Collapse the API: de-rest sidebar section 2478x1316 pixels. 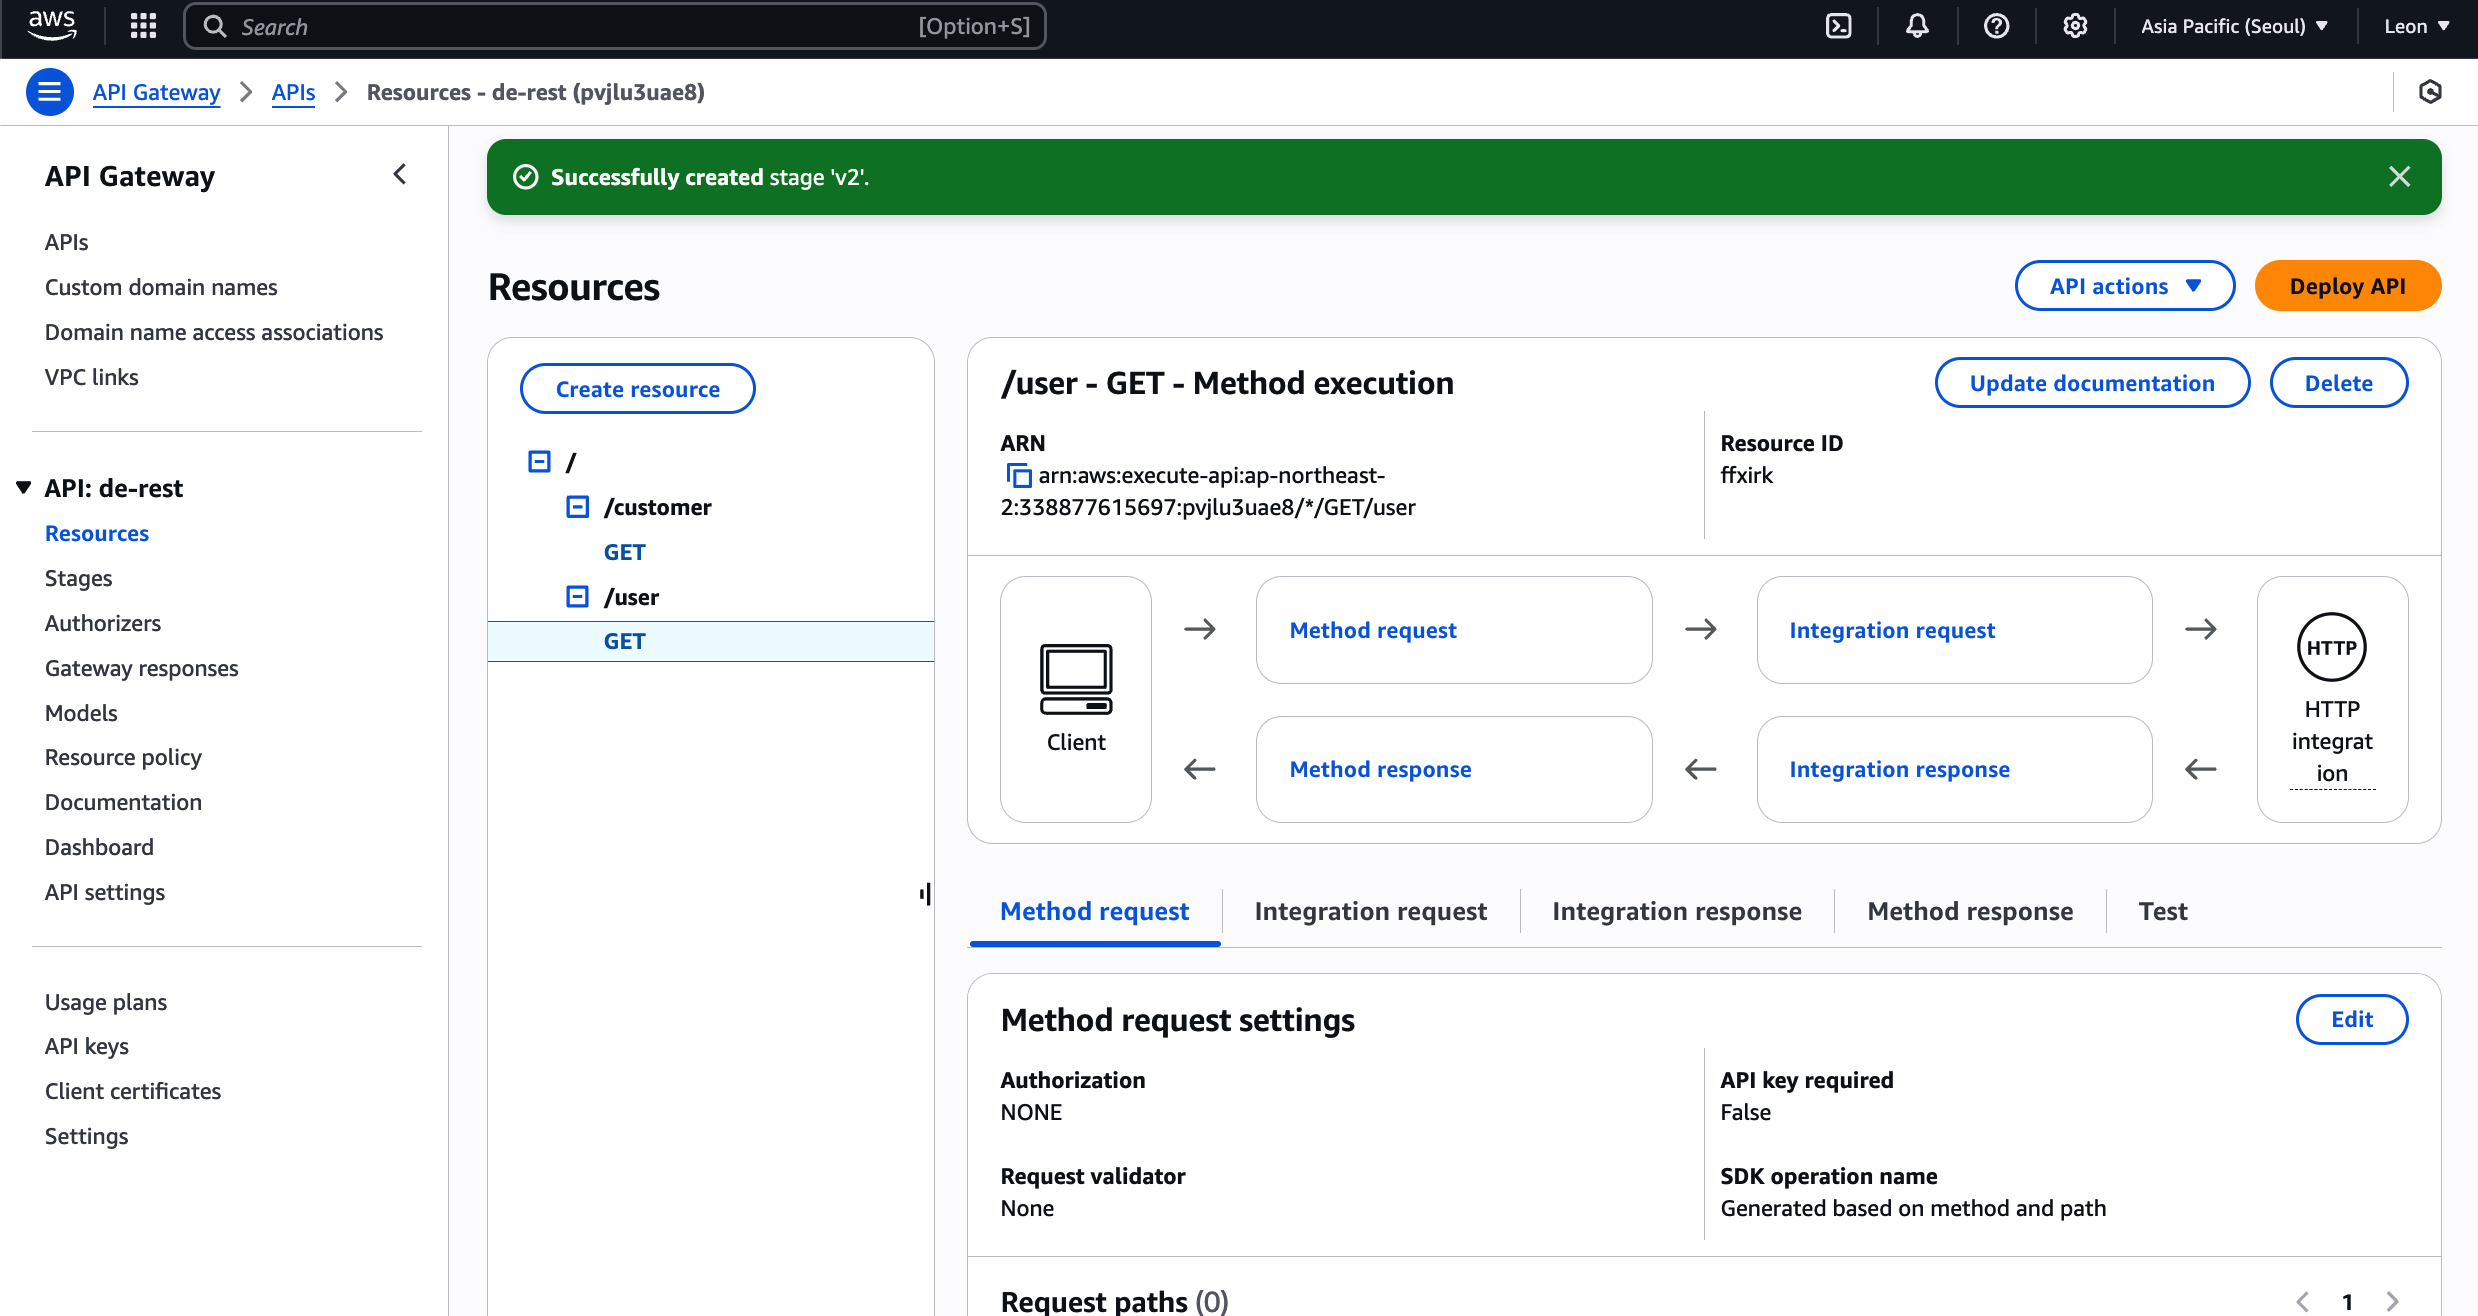(x=23, y=488)
